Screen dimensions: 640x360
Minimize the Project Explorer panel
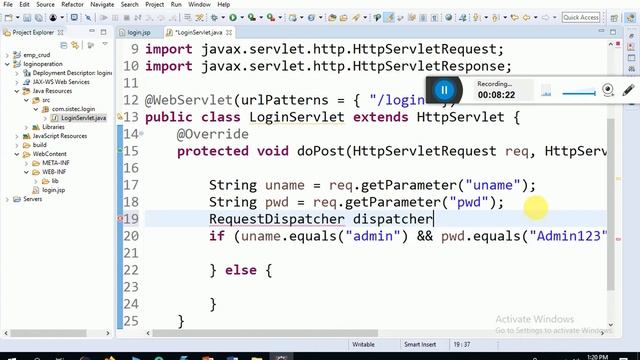pos(92,31)
